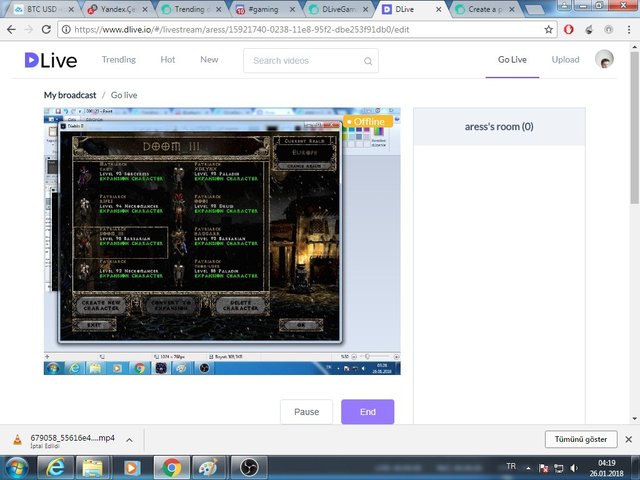This screenshot has width=640, height=480.
Task: Click the Search videos input field
Action: click(303, 61)
